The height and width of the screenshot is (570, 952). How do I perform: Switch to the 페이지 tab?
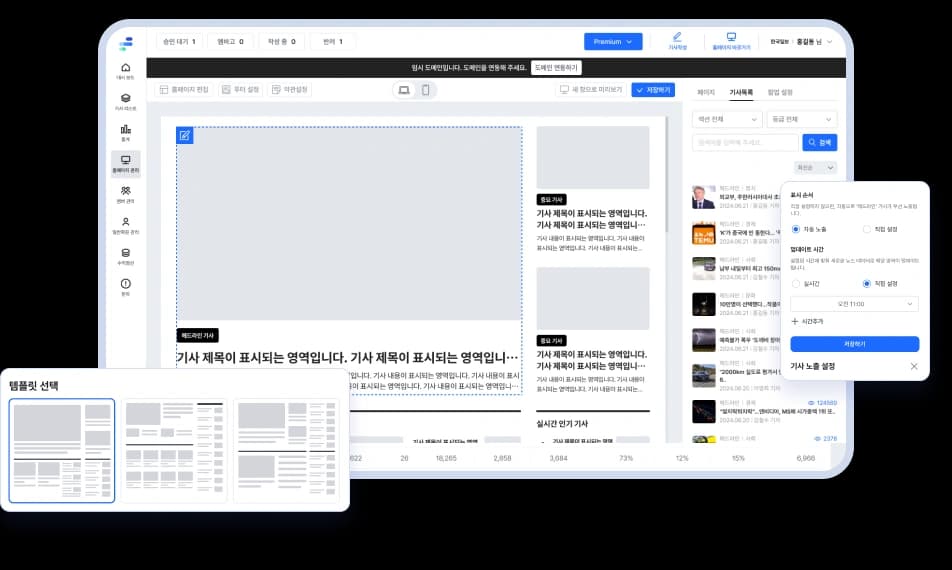pos(706,92)
